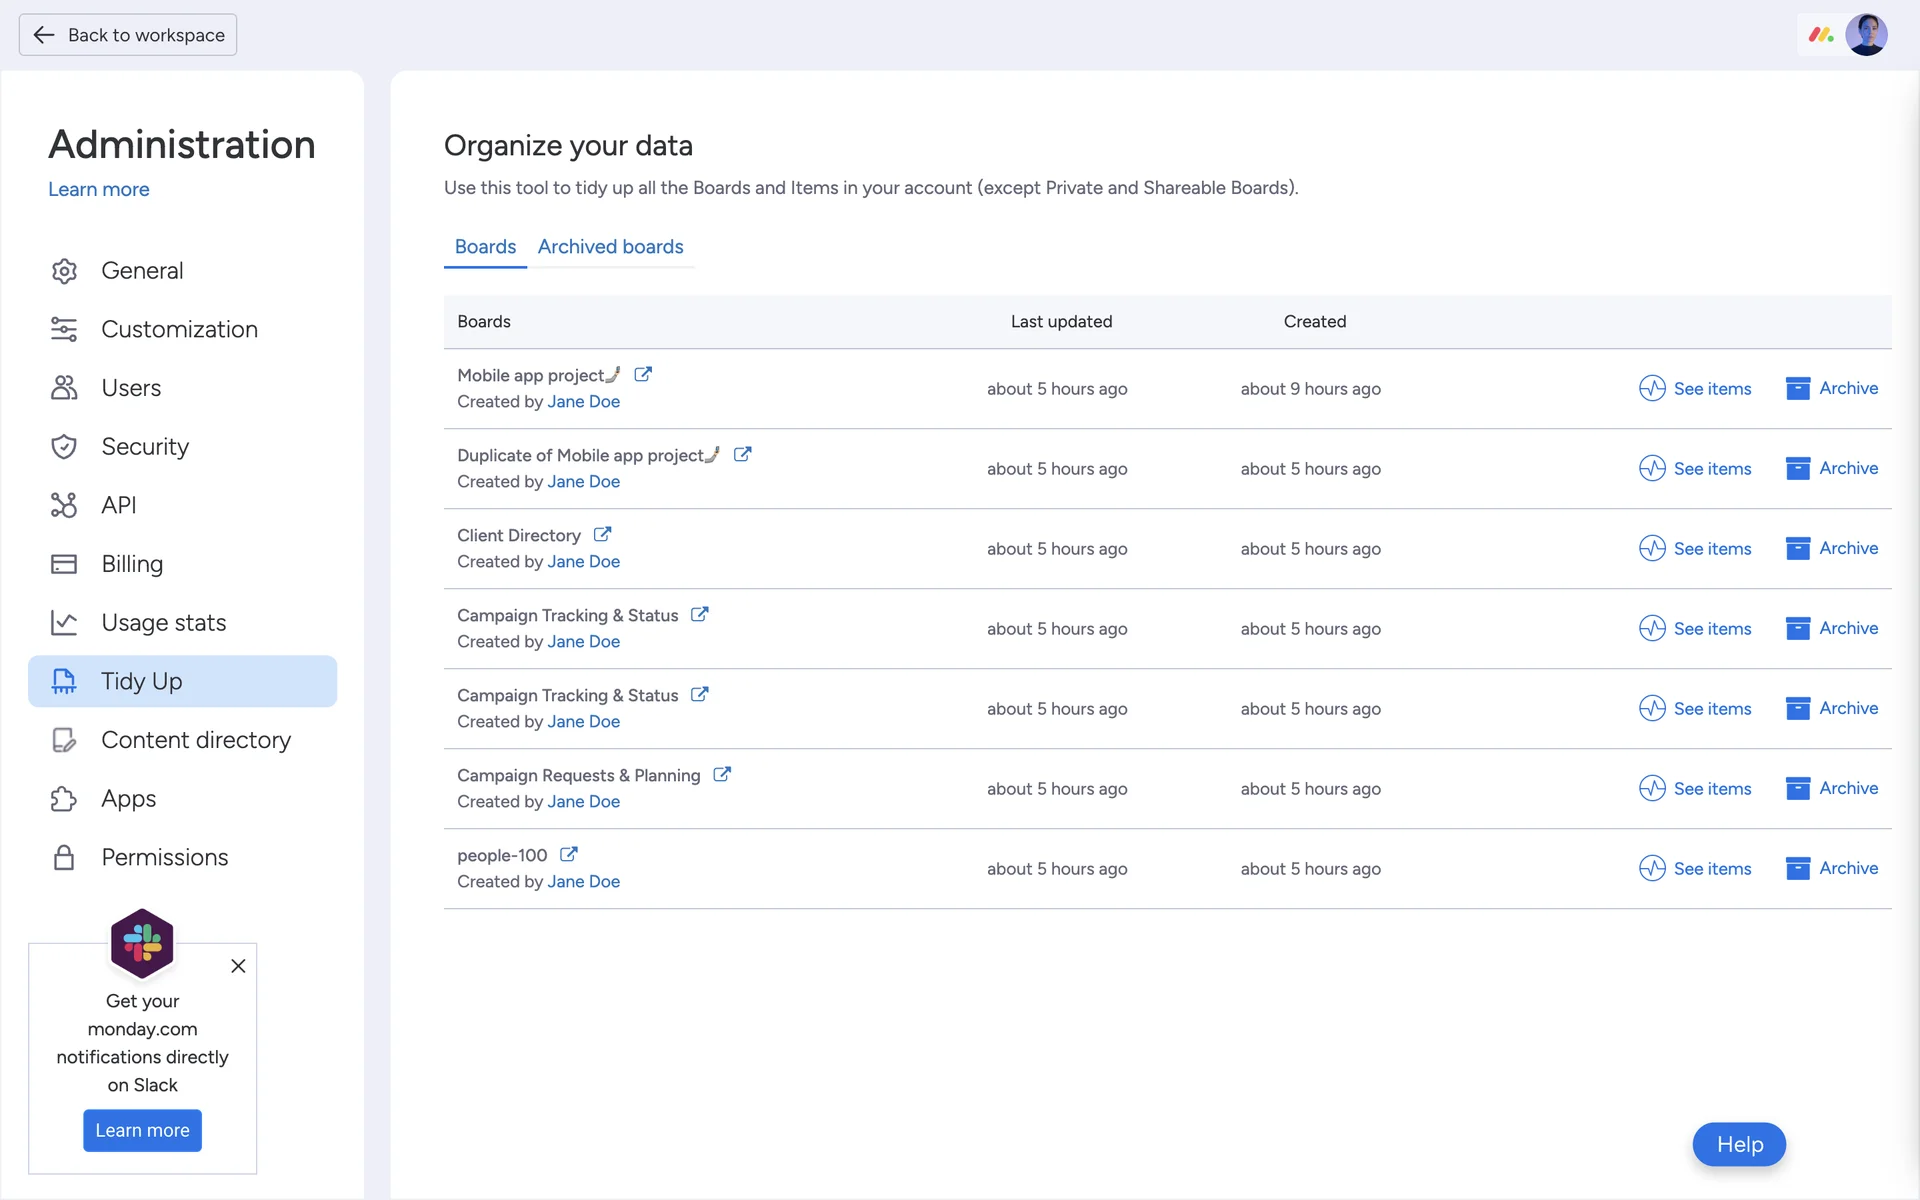Click the monday.com logo icon at top right
Image resolution: width=1920 pixels, height=1200 pixels.
coord(1820,35)
